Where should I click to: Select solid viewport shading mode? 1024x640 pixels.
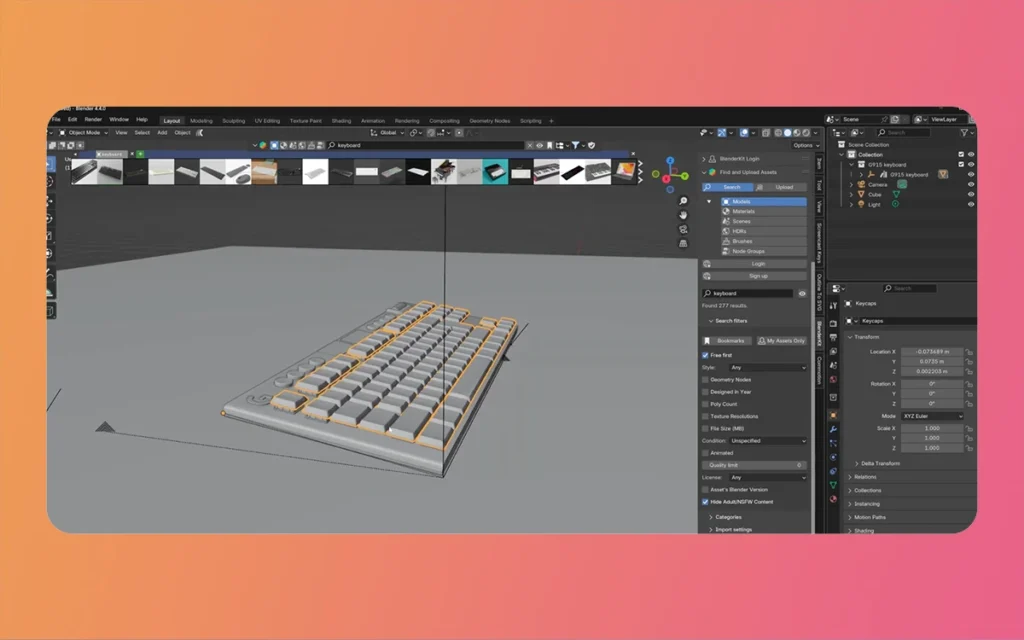[788, 133]
